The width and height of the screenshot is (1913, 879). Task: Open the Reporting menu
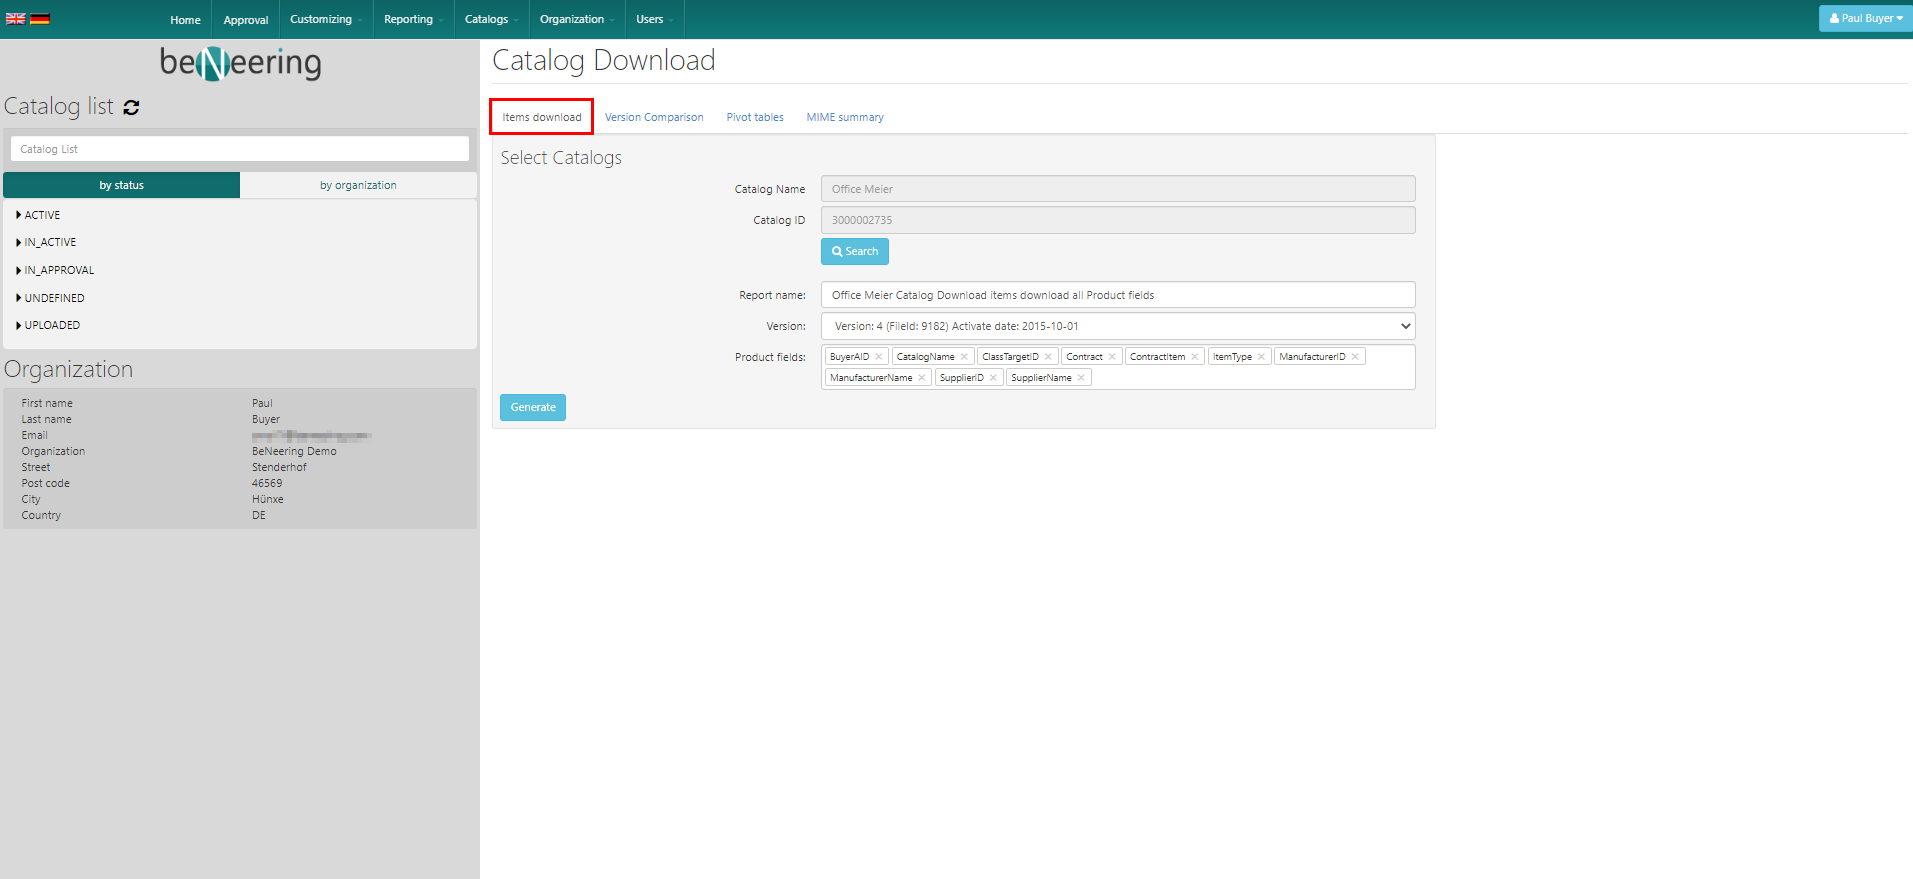point(412,19)
